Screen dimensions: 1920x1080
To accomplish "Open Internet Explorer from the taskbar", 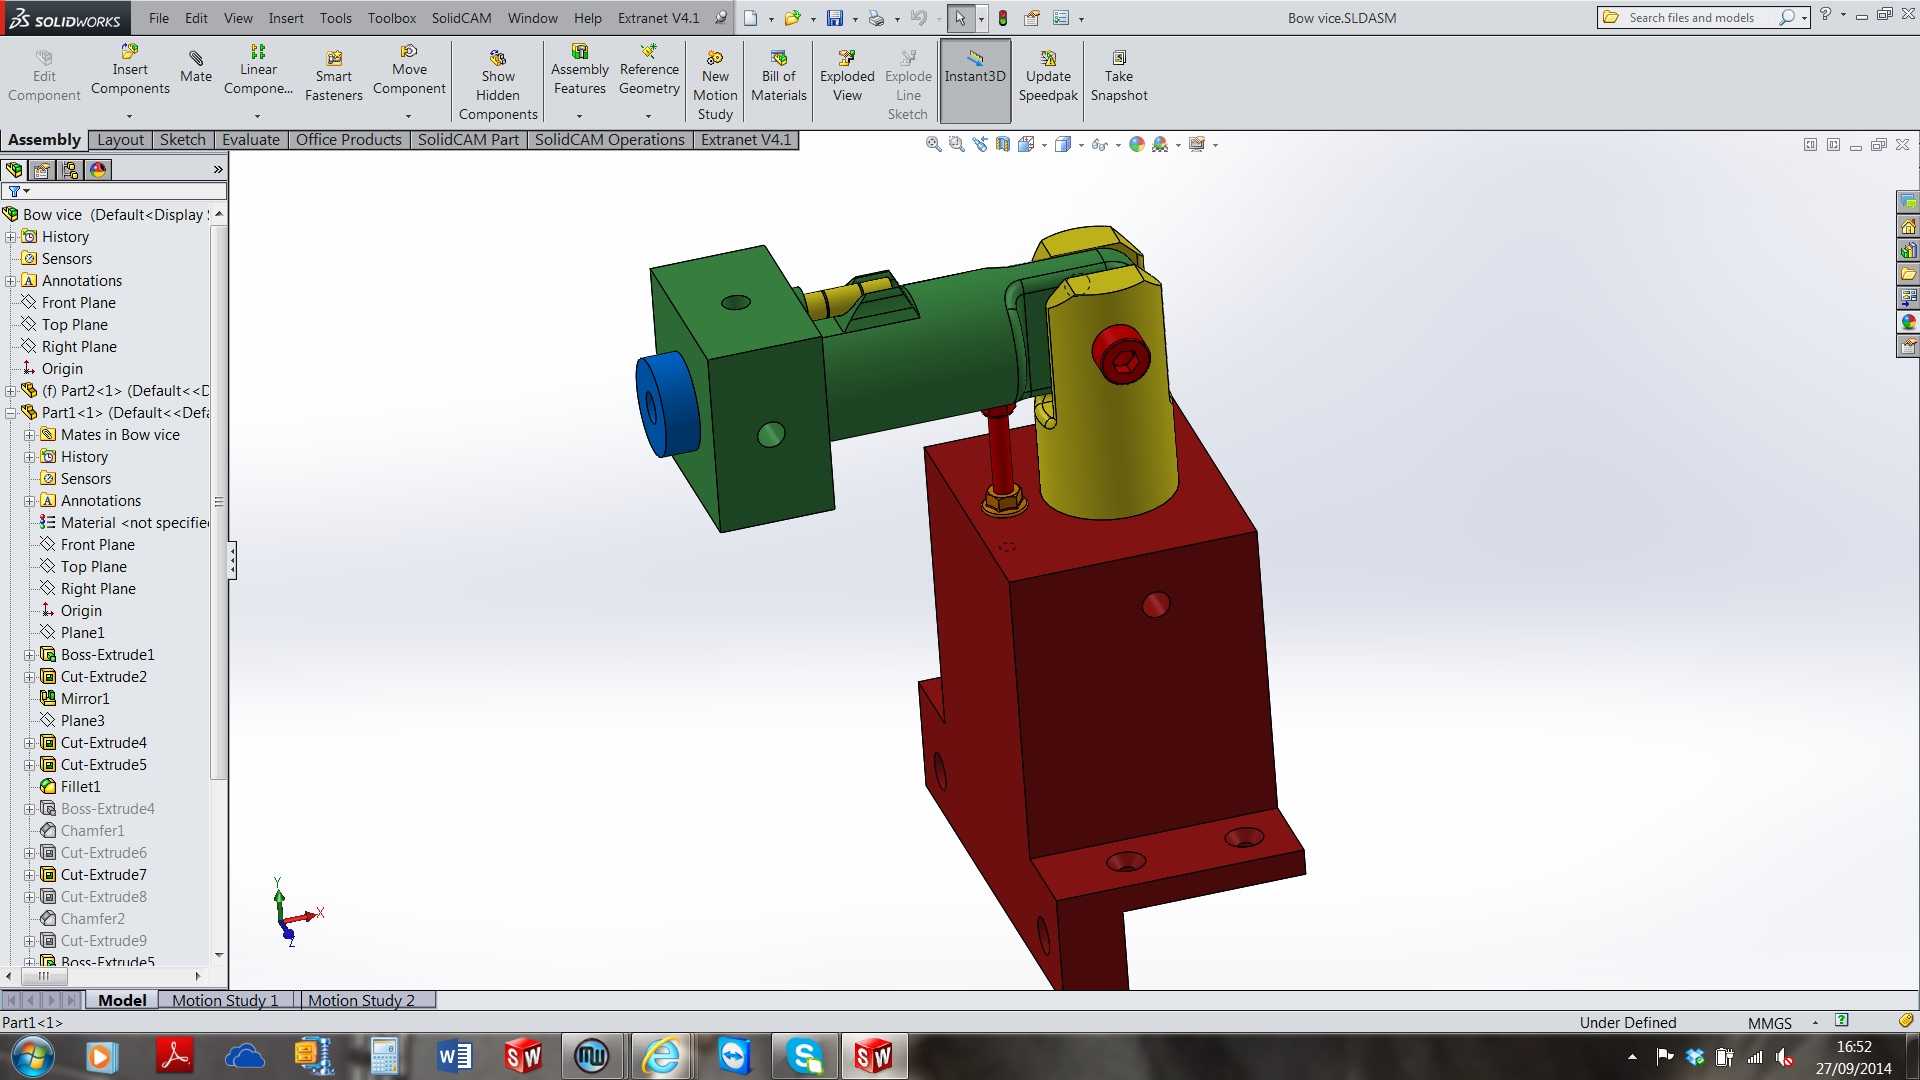I will [x=661, y=1056].
